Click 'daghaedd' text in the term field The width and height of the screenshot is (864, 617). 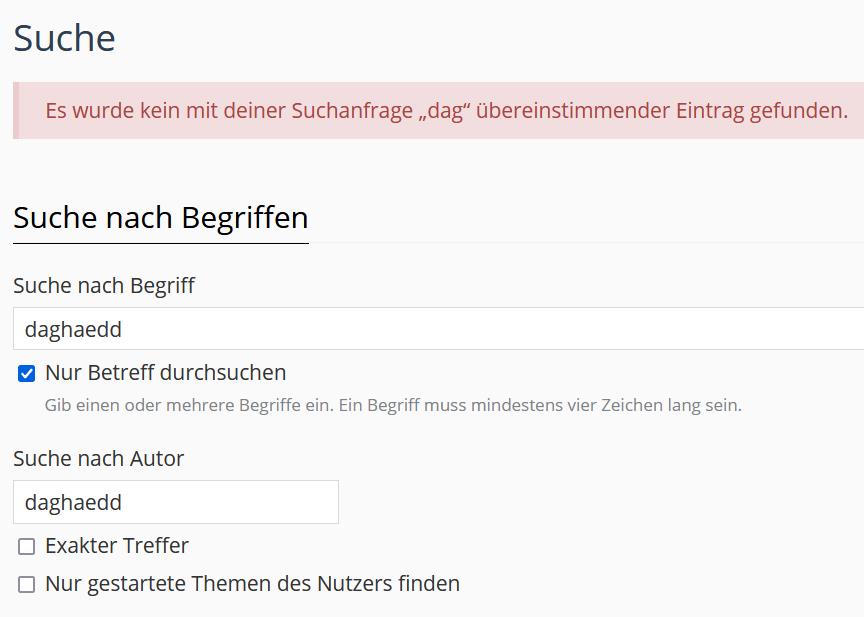tap(73, 329)
